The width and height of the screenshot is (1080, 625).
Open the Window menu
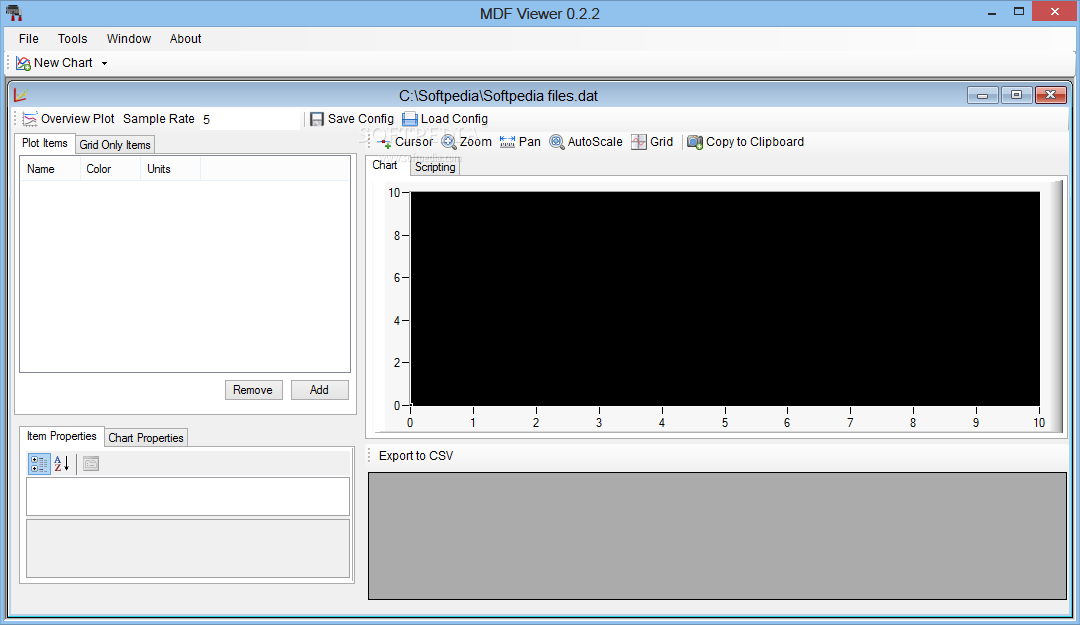point(129,39)
